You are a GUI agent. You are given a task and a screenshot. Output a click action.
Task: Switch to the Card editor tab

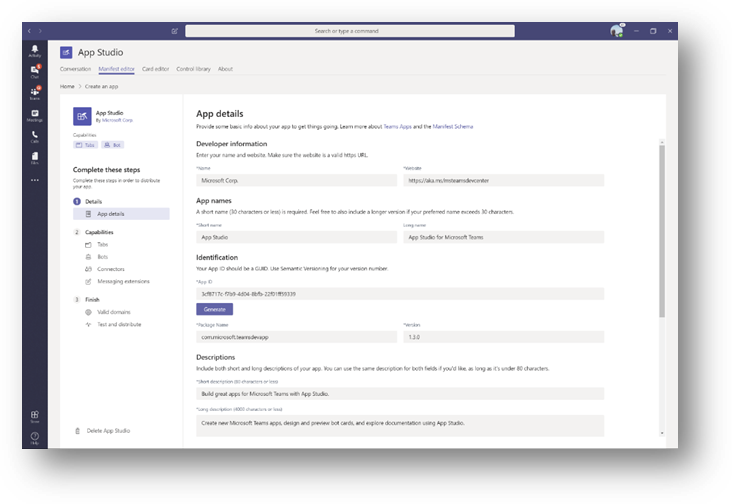click(155, 69)
